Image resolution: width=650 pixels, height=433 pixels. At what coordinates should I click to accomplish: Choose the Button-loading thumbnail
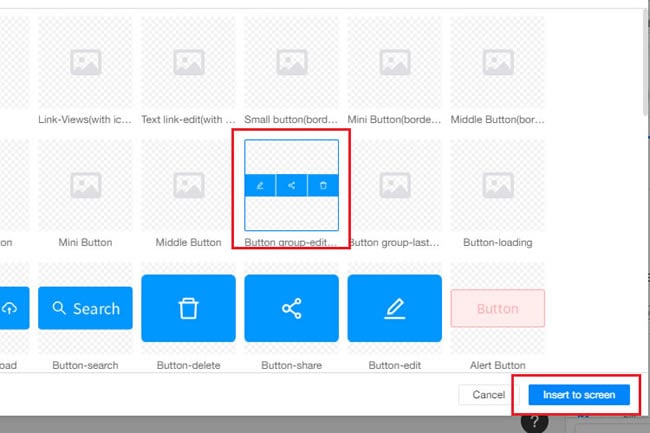pyautogui.click(x=497, y=185)
